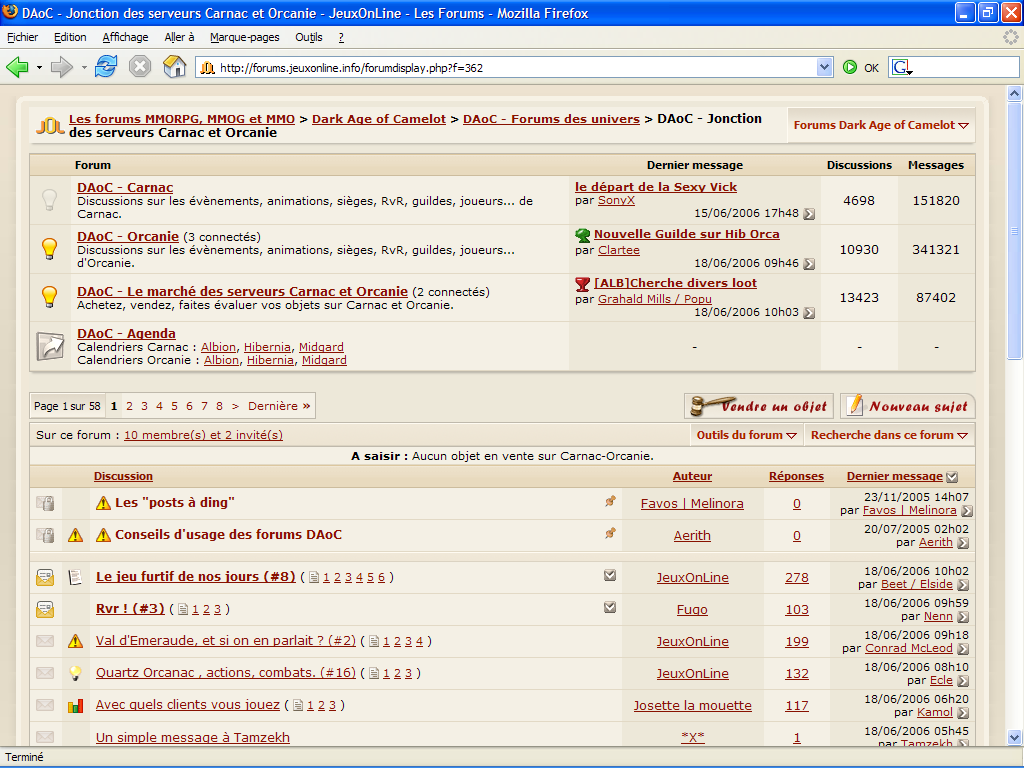The image size is (1024, 768).
Task: Go to last post arrow for Carnac
Action: point(809,214)
